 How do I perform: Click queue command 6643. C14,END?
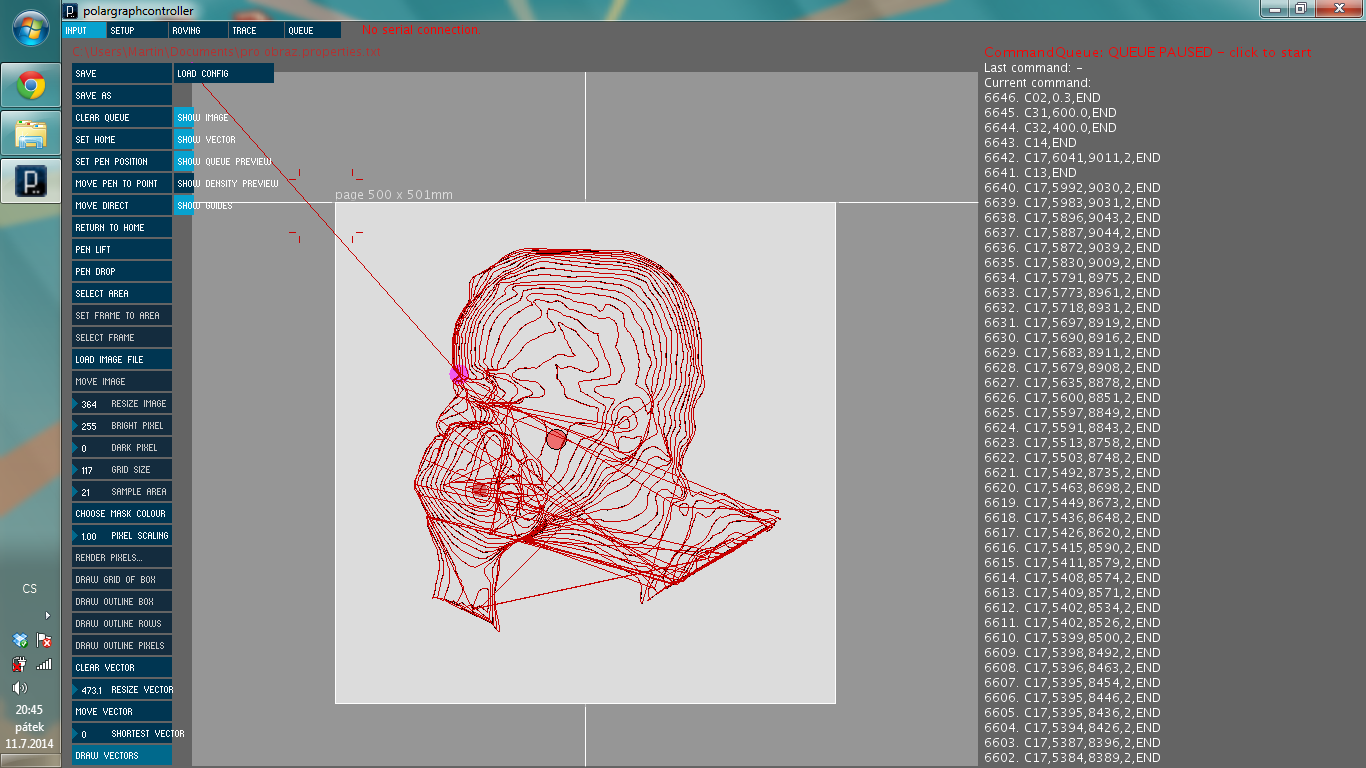[1030, 143]
